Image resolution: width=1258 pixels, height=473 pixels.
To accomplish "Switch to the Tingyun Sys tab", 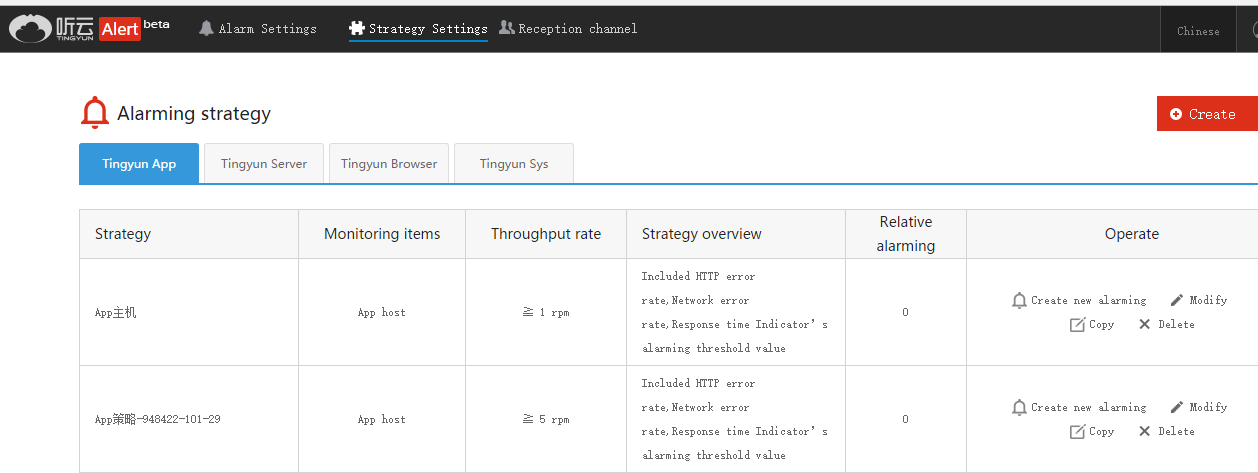I will pos(514,164).
